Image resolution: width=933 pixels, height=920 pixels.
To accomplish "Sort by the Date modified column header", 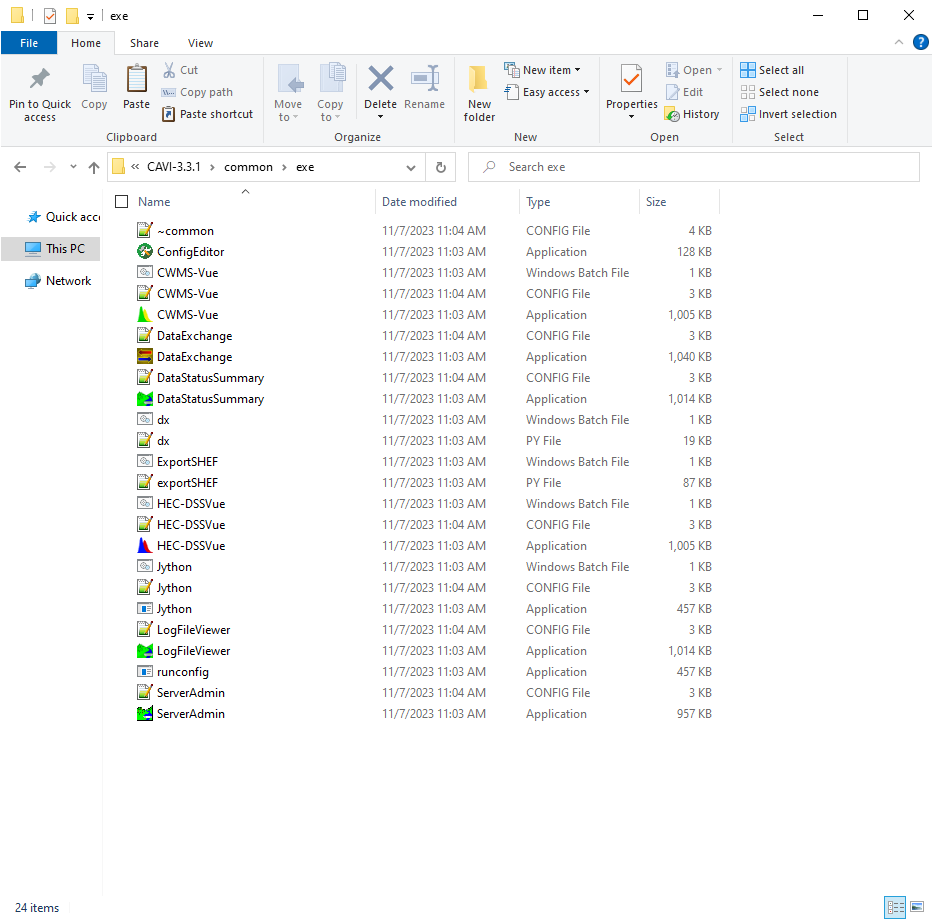I will (x=419, y=202).
